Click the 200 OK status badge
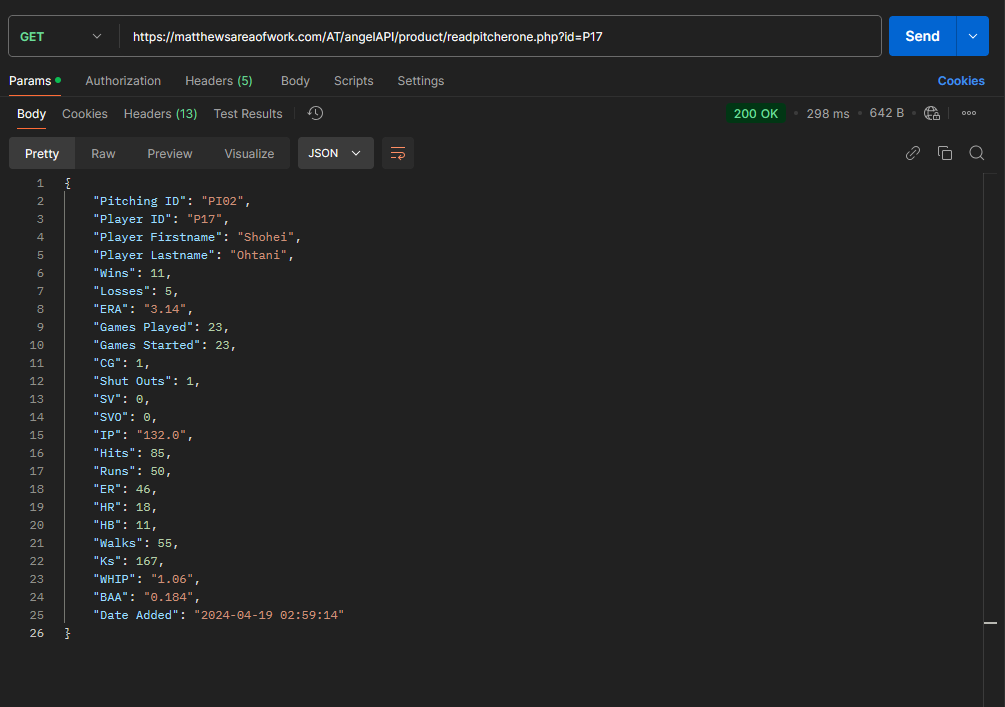1005x707 pixels. tap(756, 113)
